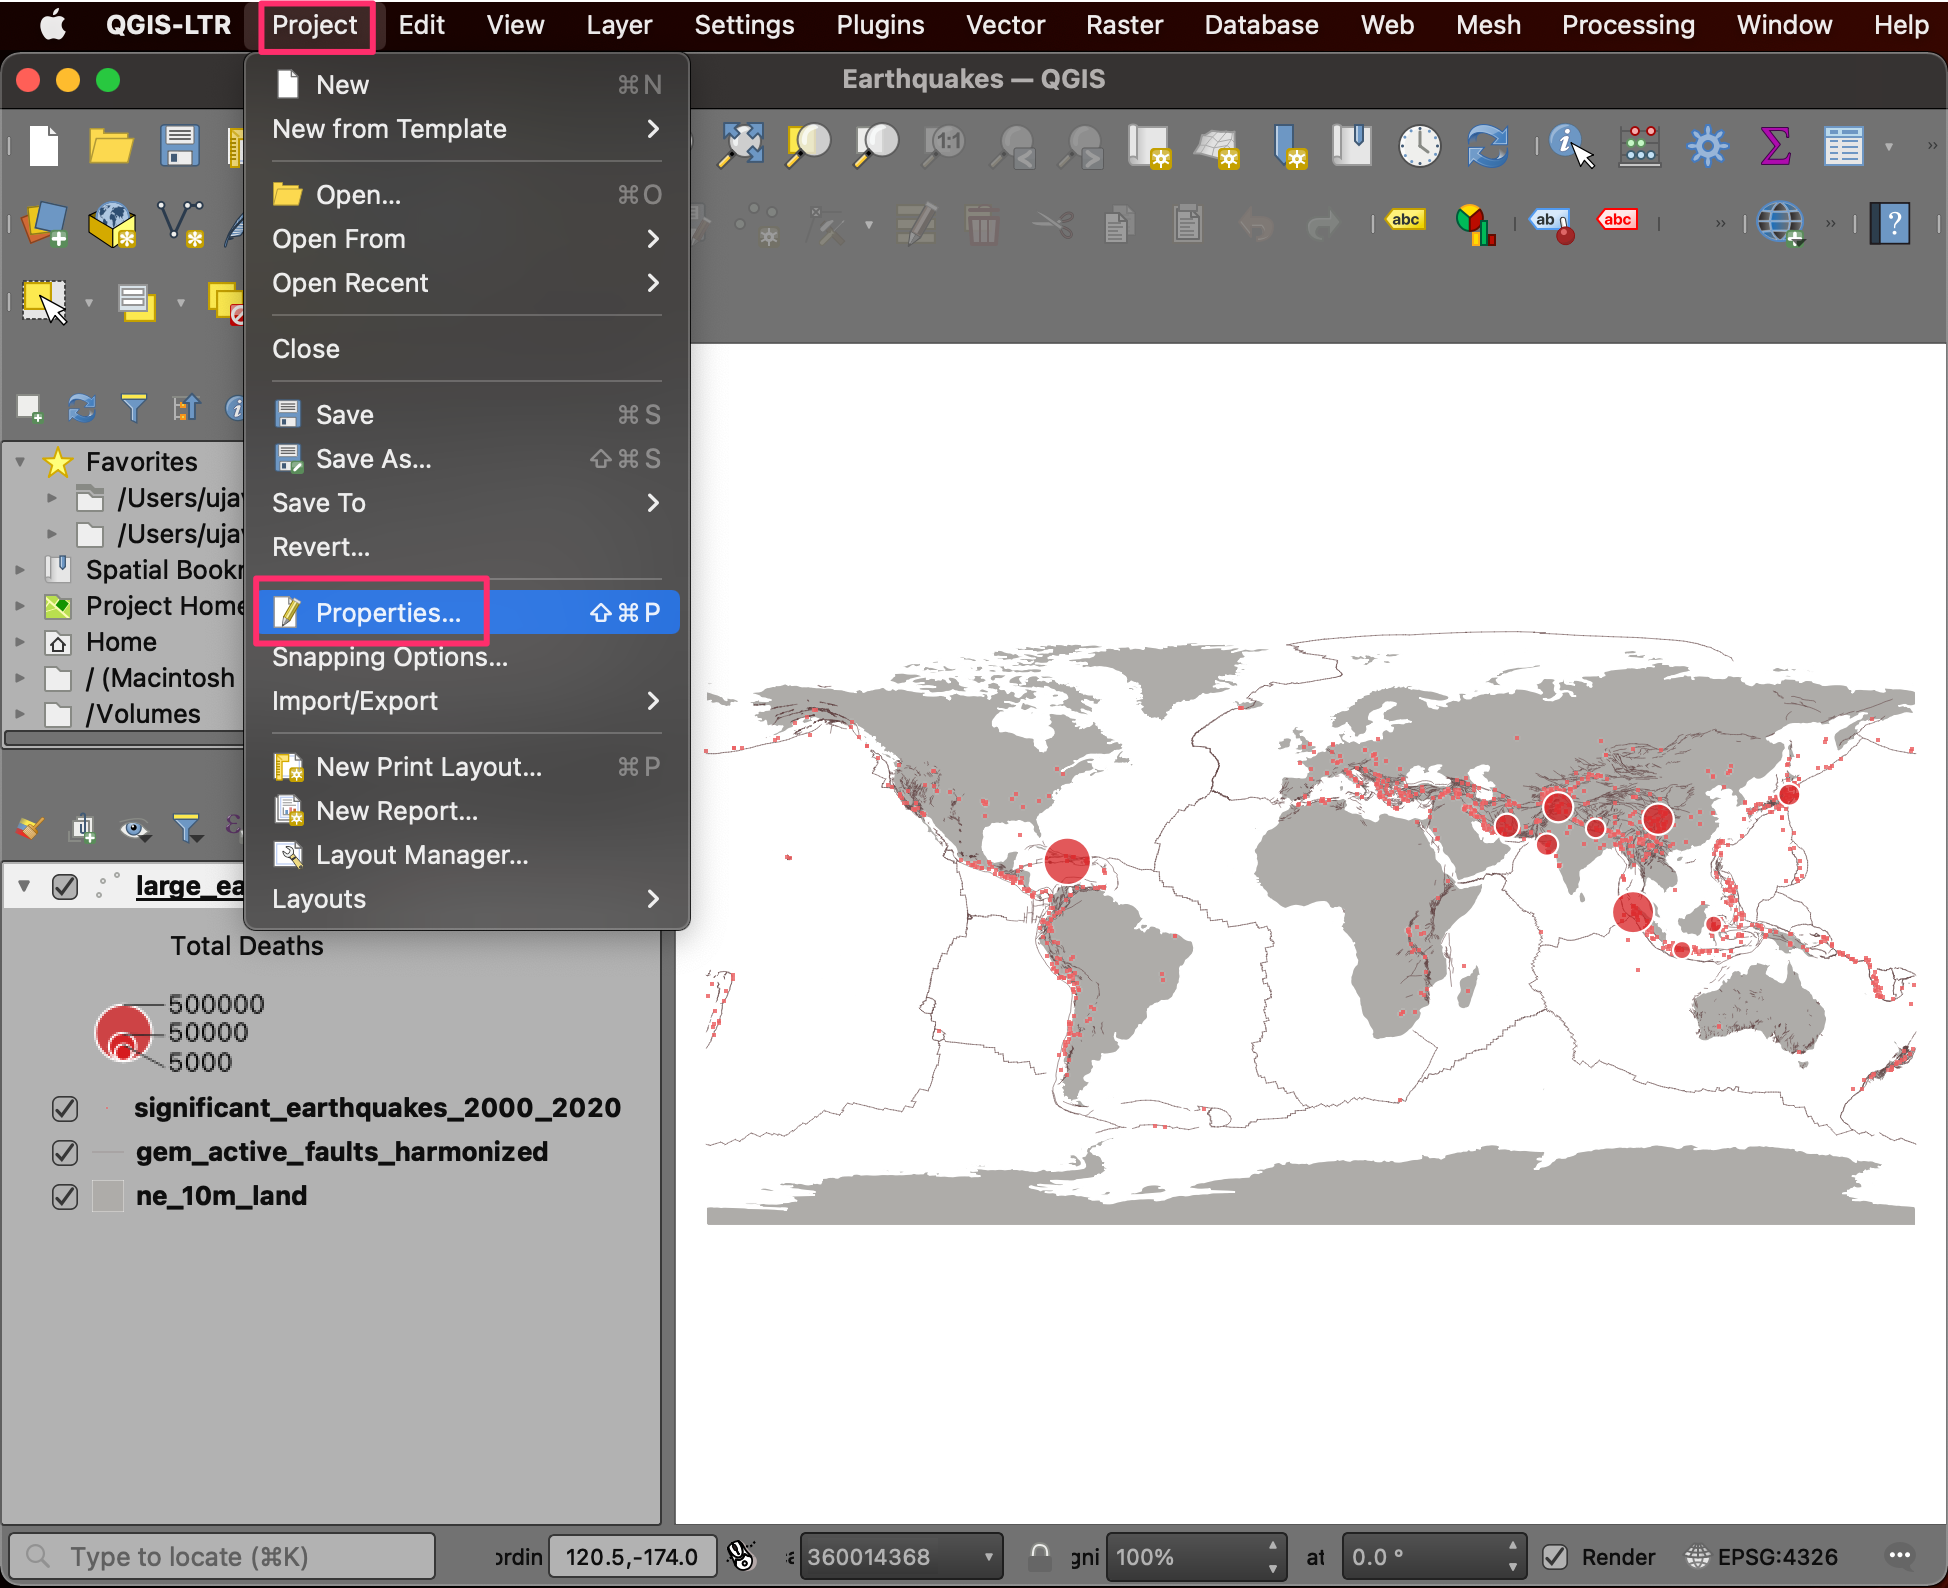Click the ne_10m_land gray color swatch
Screen dimensions: 1948x1588
[108, 1196]
